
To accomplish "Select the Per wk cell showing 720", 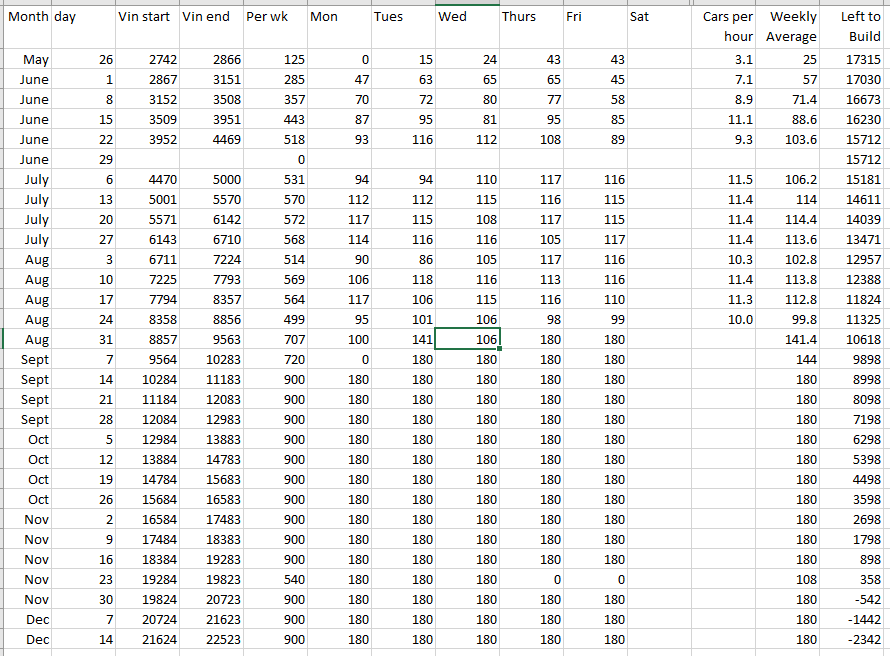I will click(x=274, y=359).
